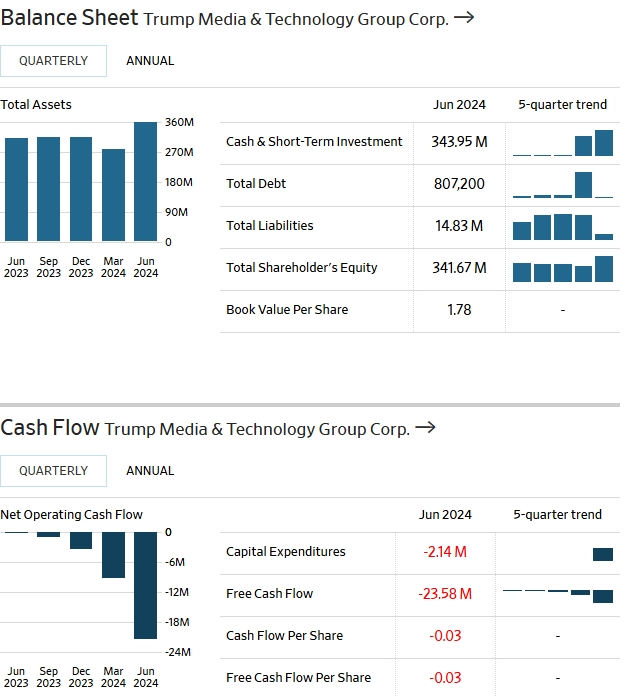Switch Balance Sheet to the Annual tab
Screen dimensions: 625x696
(x=150, y=61)
